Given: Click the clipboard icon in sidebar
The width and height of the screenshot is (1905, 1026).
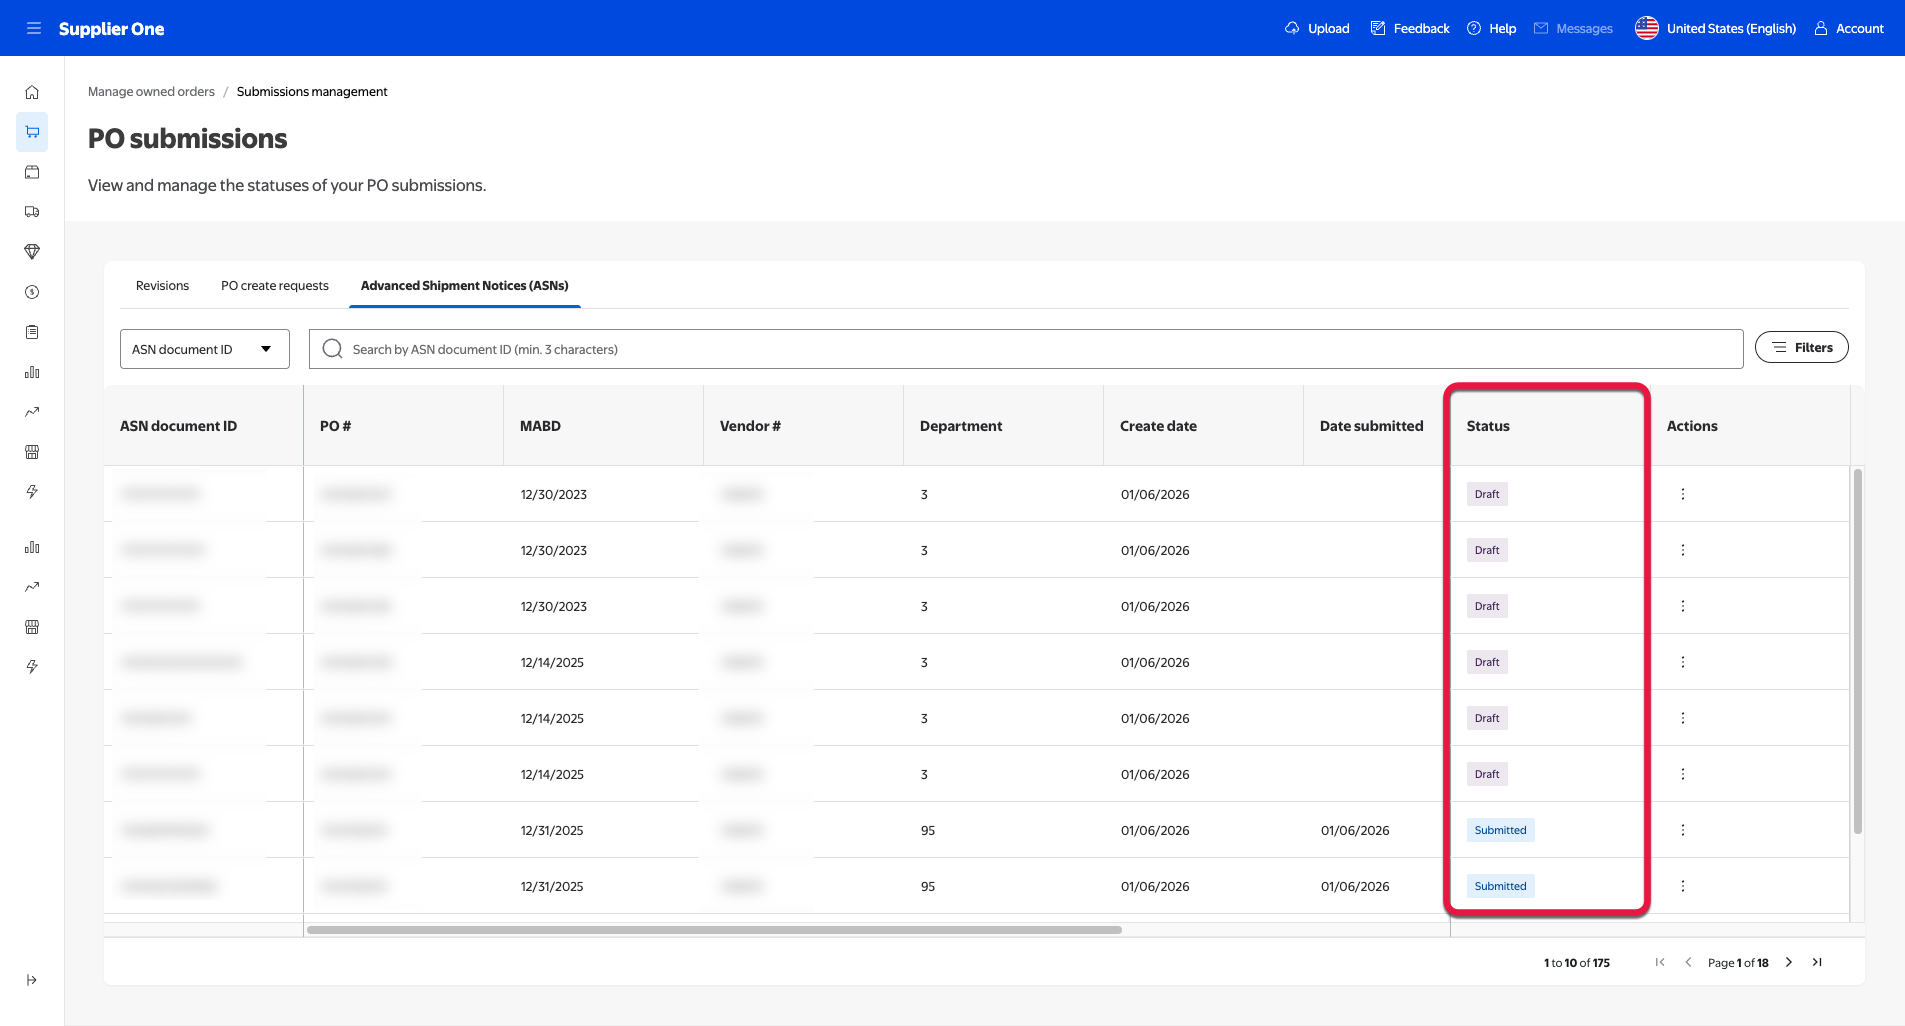Looking at the screenshot, I should [32, 332].
